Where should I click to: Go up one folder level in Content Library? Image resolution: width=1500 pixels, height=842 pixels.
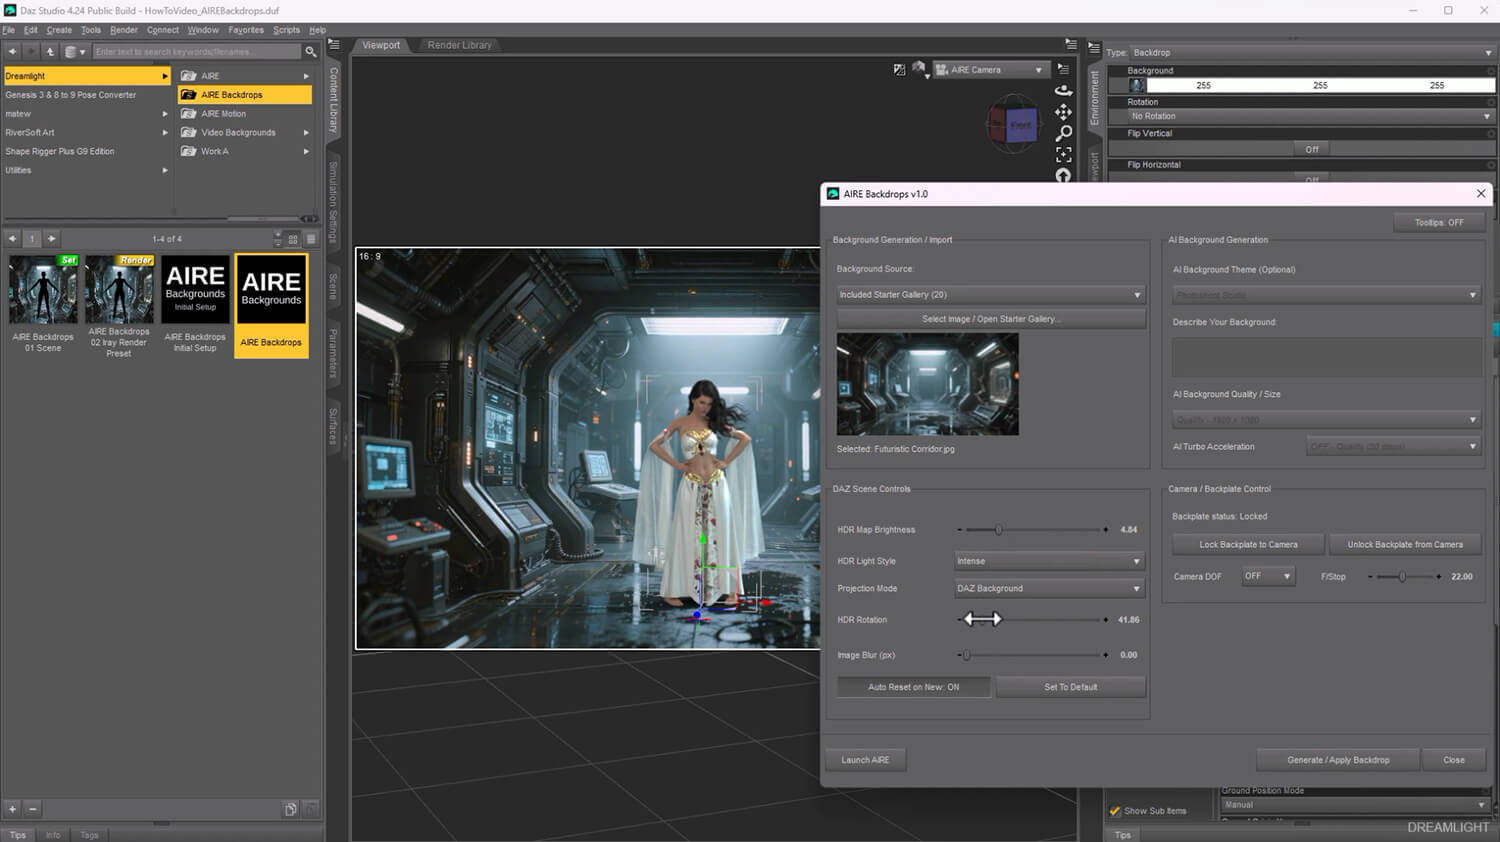[49, 51]
